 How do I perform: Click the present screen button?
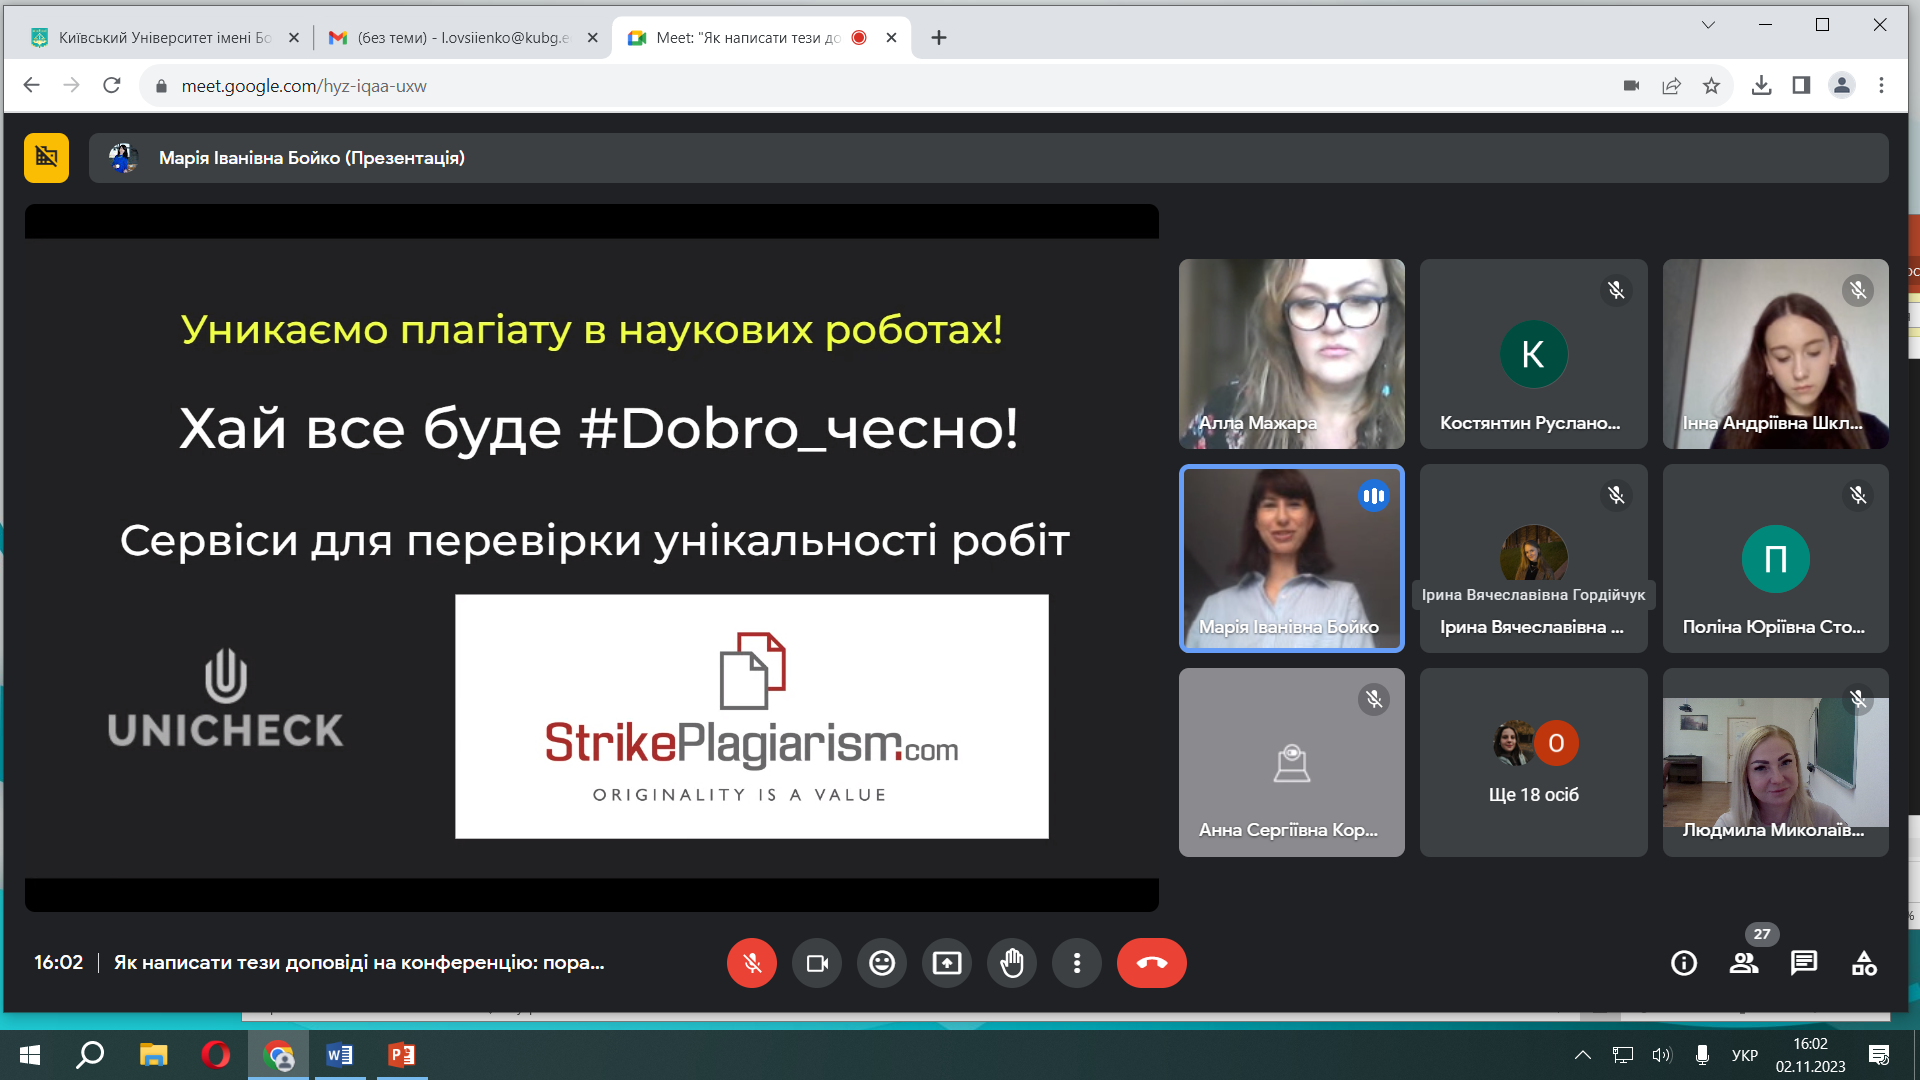[947, 963]
